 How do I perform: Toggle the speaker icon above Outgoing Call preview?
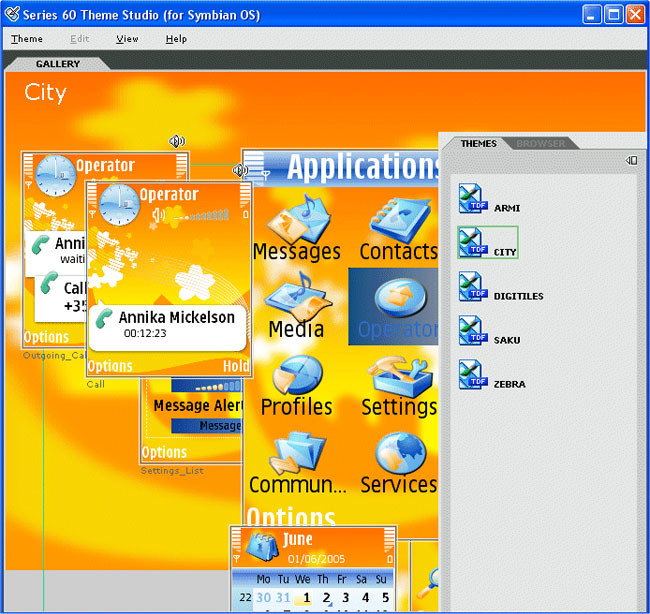177,141
